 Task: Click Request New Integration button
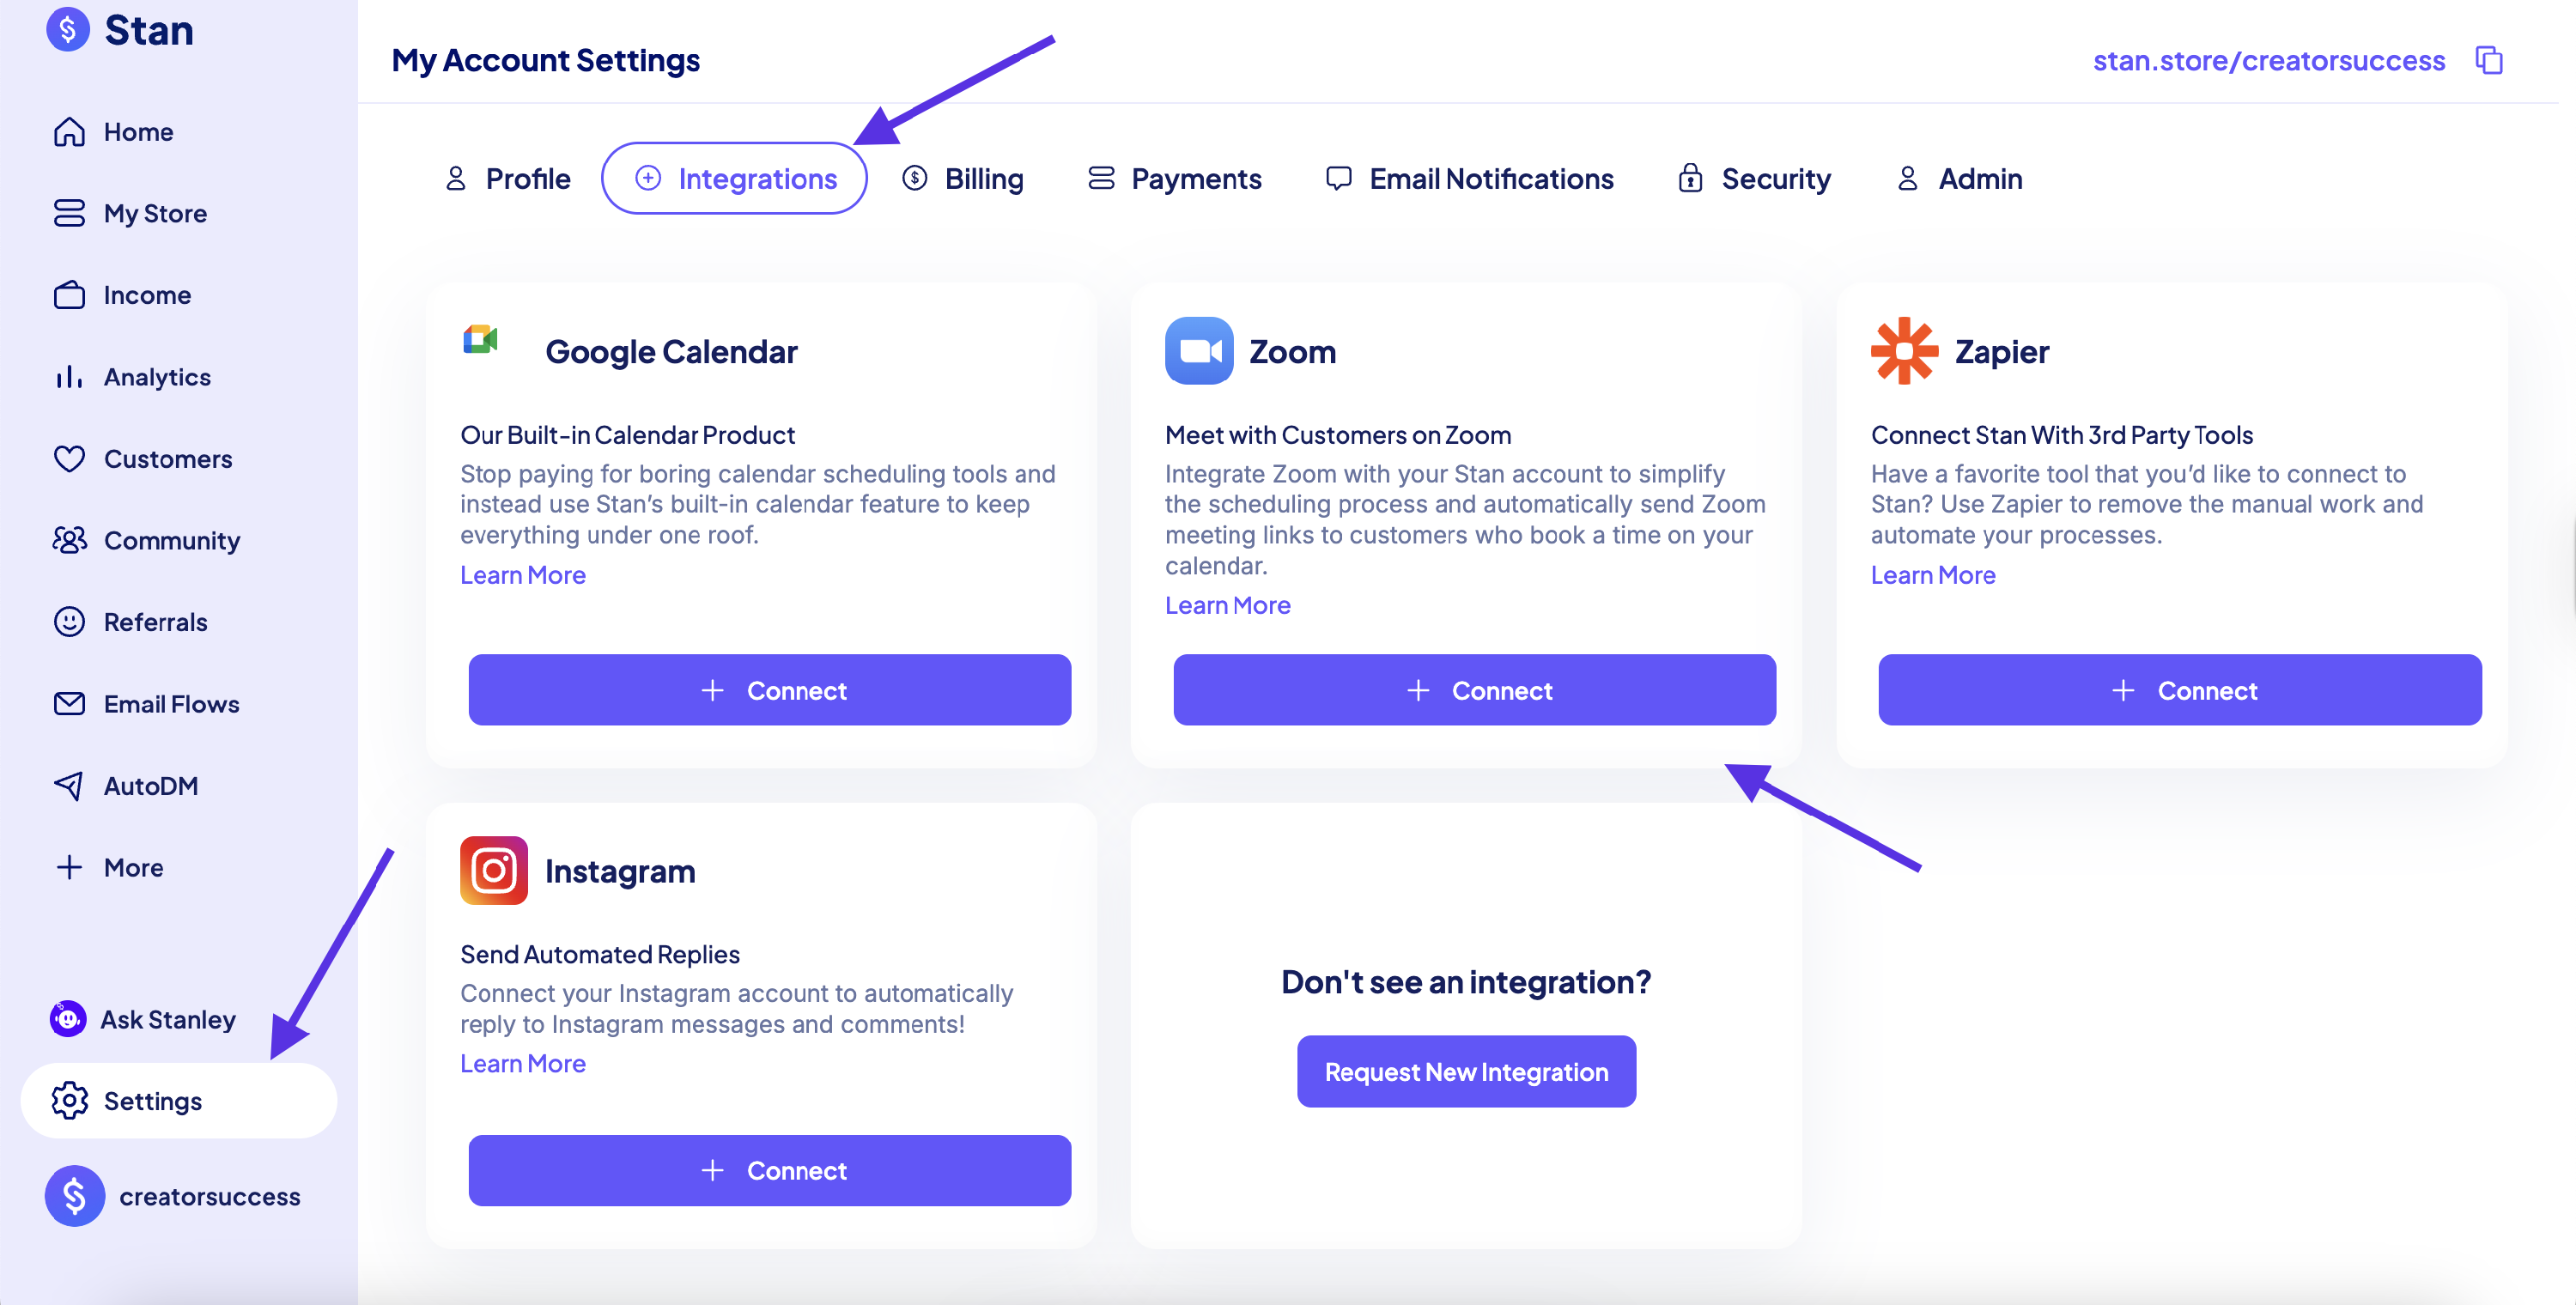[x=1466, y=1071]
